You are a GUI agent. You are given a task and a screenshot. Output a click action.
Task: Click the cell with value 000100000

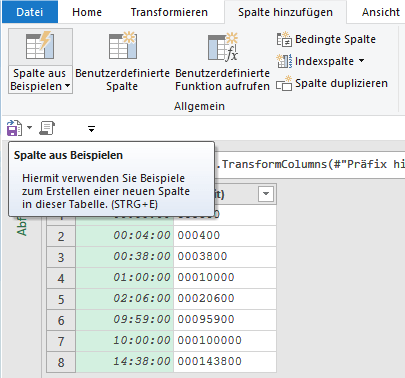coord(225,340)
